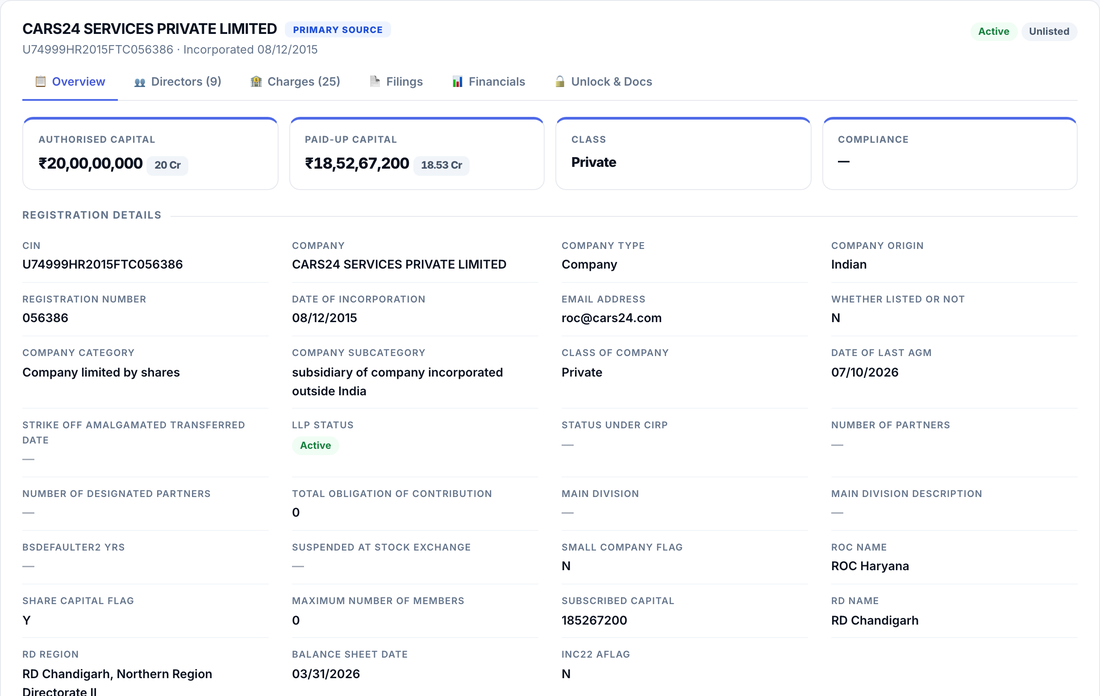Viewport: 1100px width, 696px height.
Task: Click the email roc@cars24.com
Action: [x=611, y=318]
